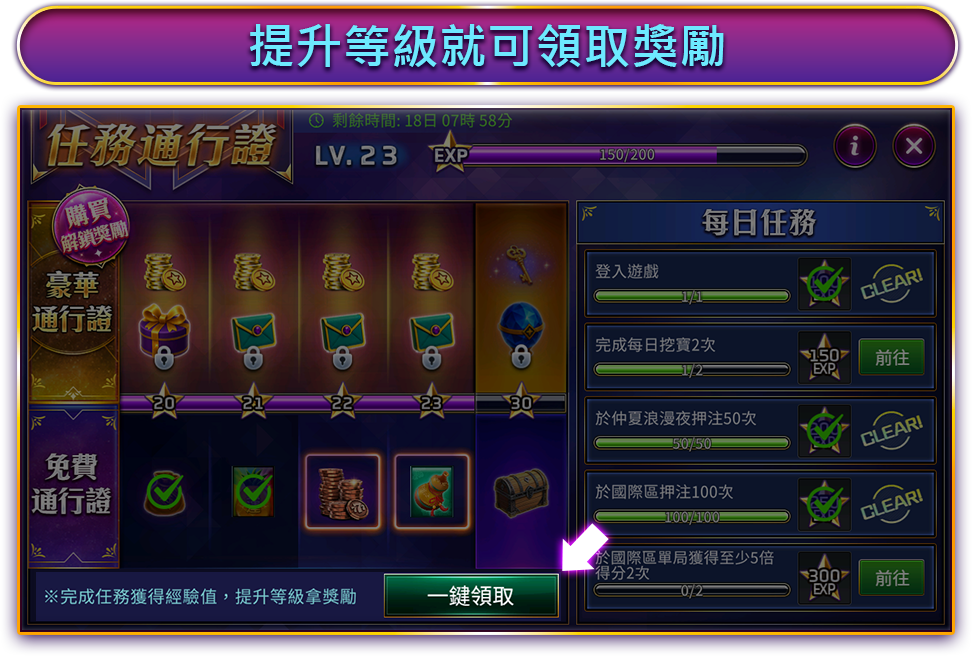Claim the green gourd card at level 23

tap(431, 492)
